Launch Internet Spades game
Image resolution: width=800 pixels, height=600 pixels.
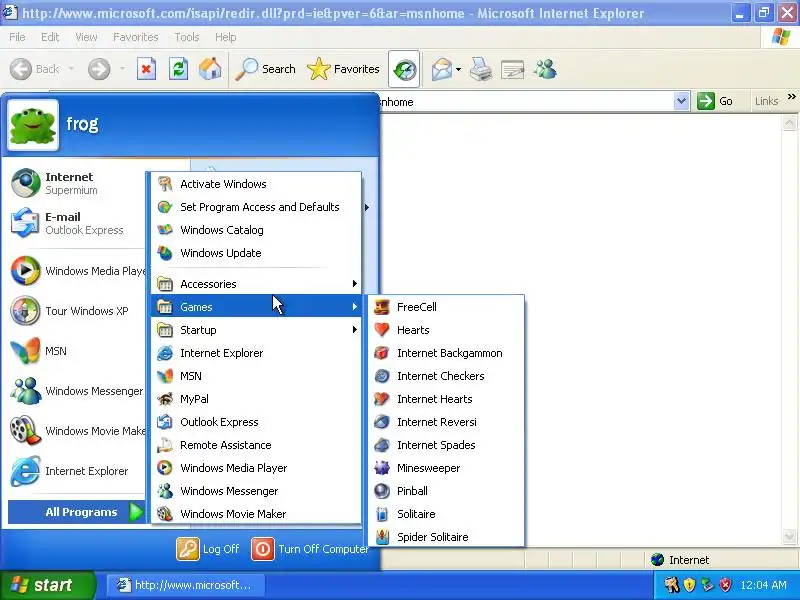pyautogui.click(x=446, y=444)
